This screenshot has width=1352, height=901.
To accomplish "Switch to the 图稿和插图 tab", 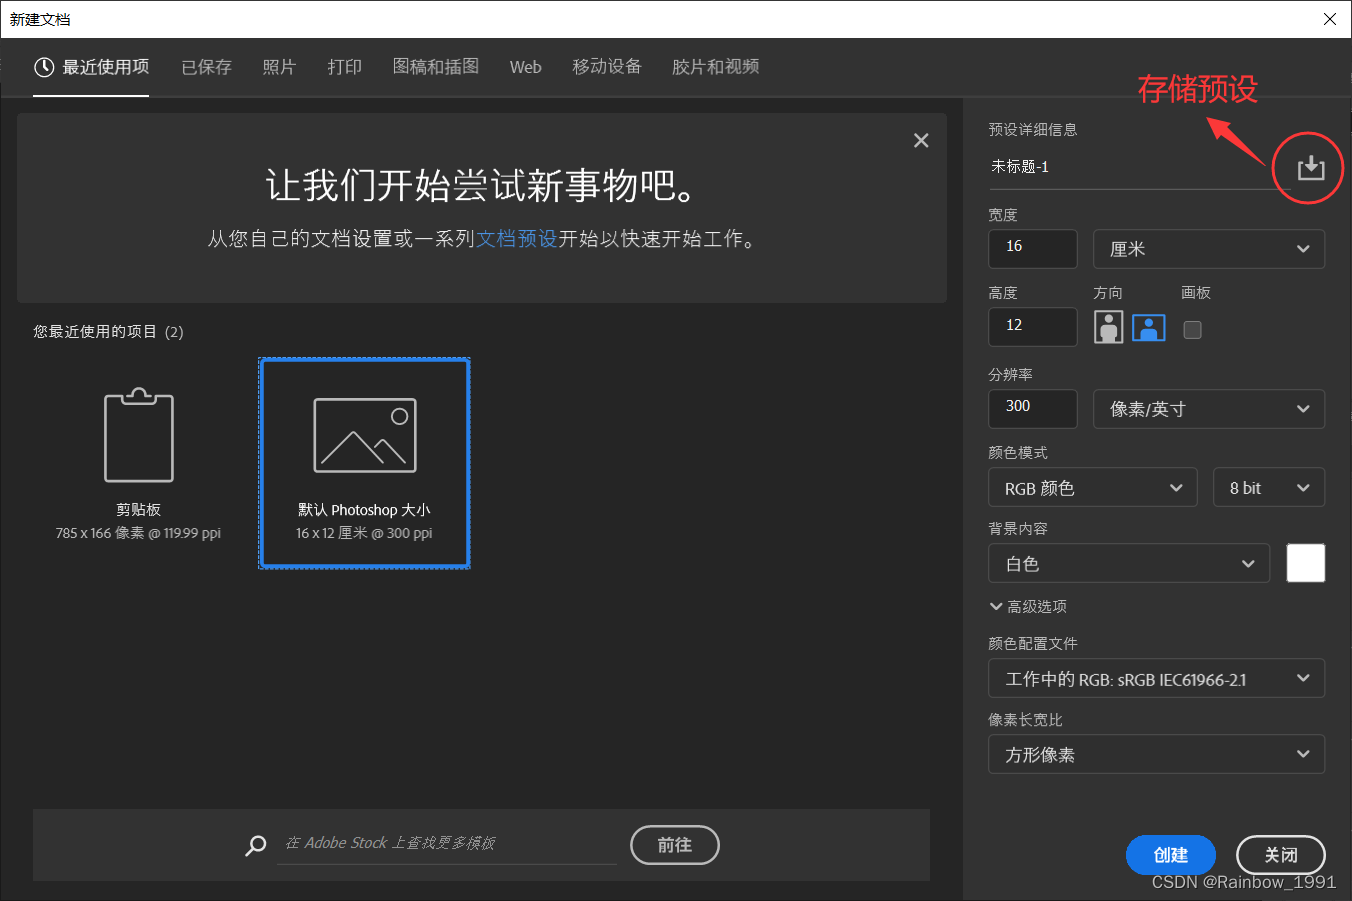I will (436, 67).
